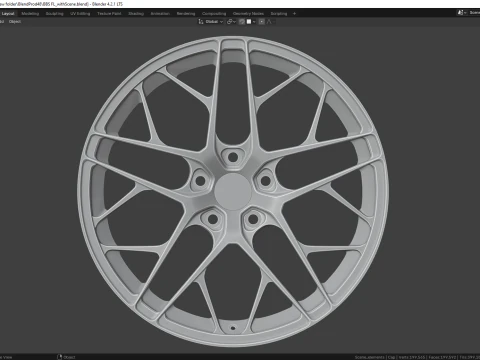
Task: Click the scene statistics in status bar
Action: coord(417,357)
